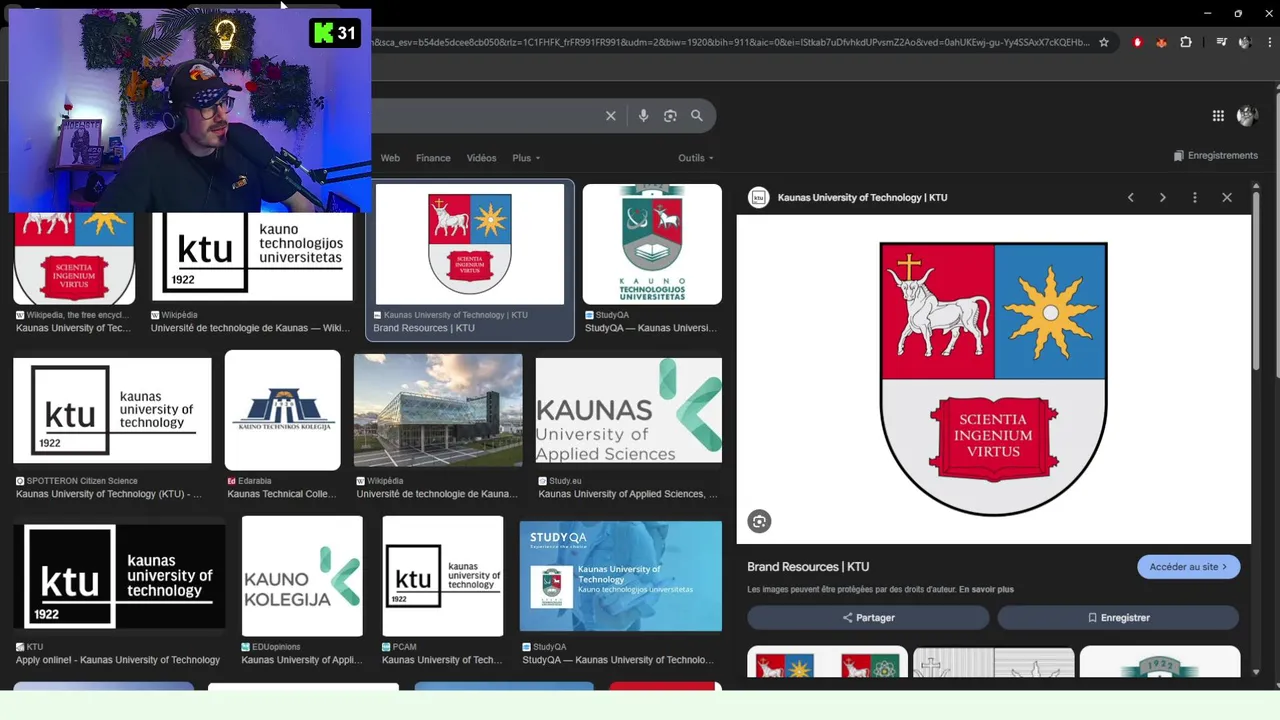
Task: Start voice search with microphone icon
Action: (x=643, y=116)
